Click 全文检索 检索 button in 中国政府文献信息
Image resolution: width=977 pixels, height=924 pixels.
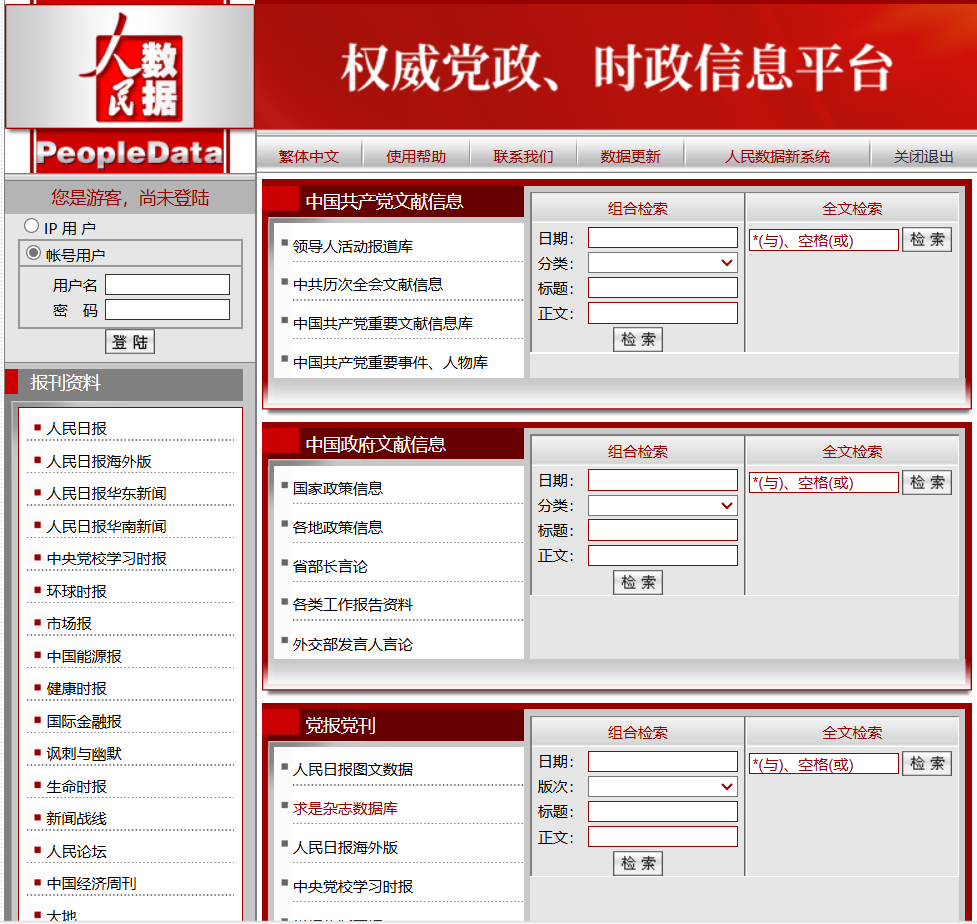[x=927, y=482]
